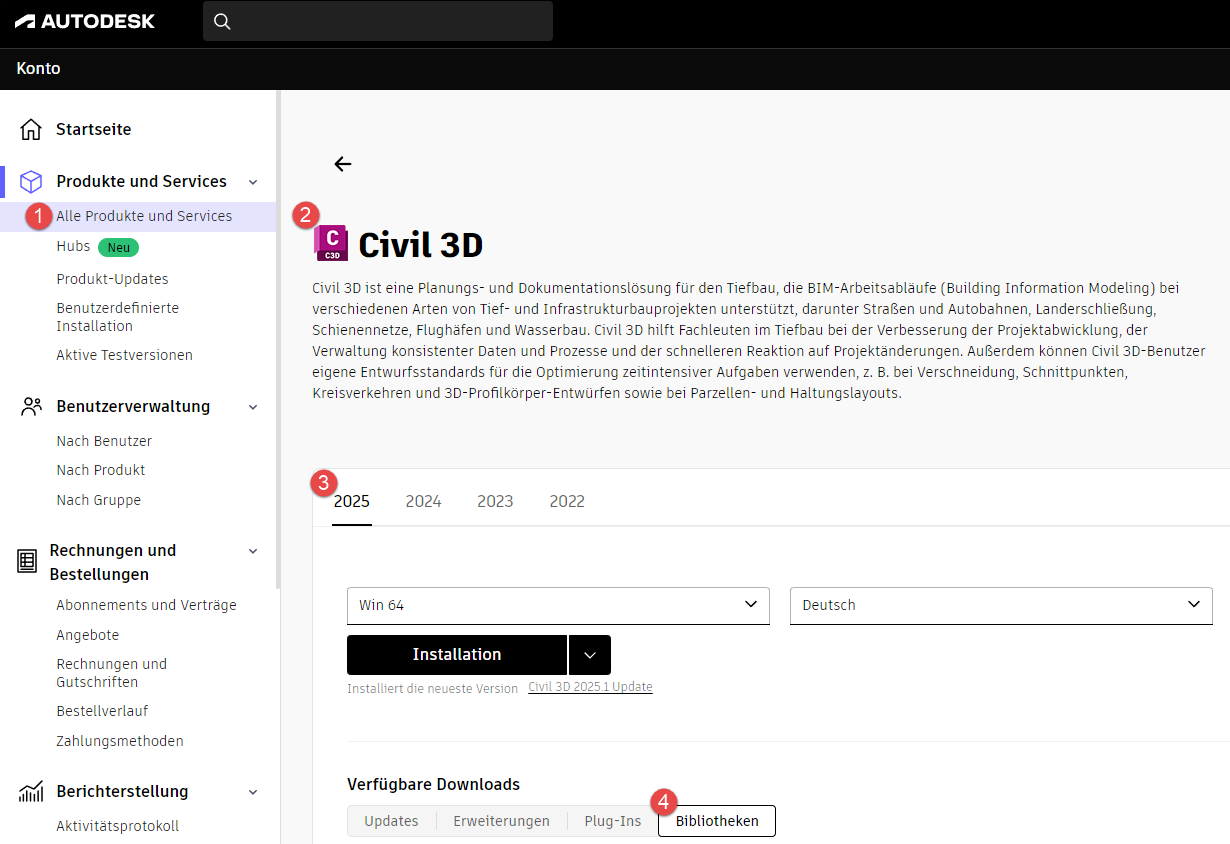
Task: Click the Berichterstellung chart icon
Action: pos(31,791)
